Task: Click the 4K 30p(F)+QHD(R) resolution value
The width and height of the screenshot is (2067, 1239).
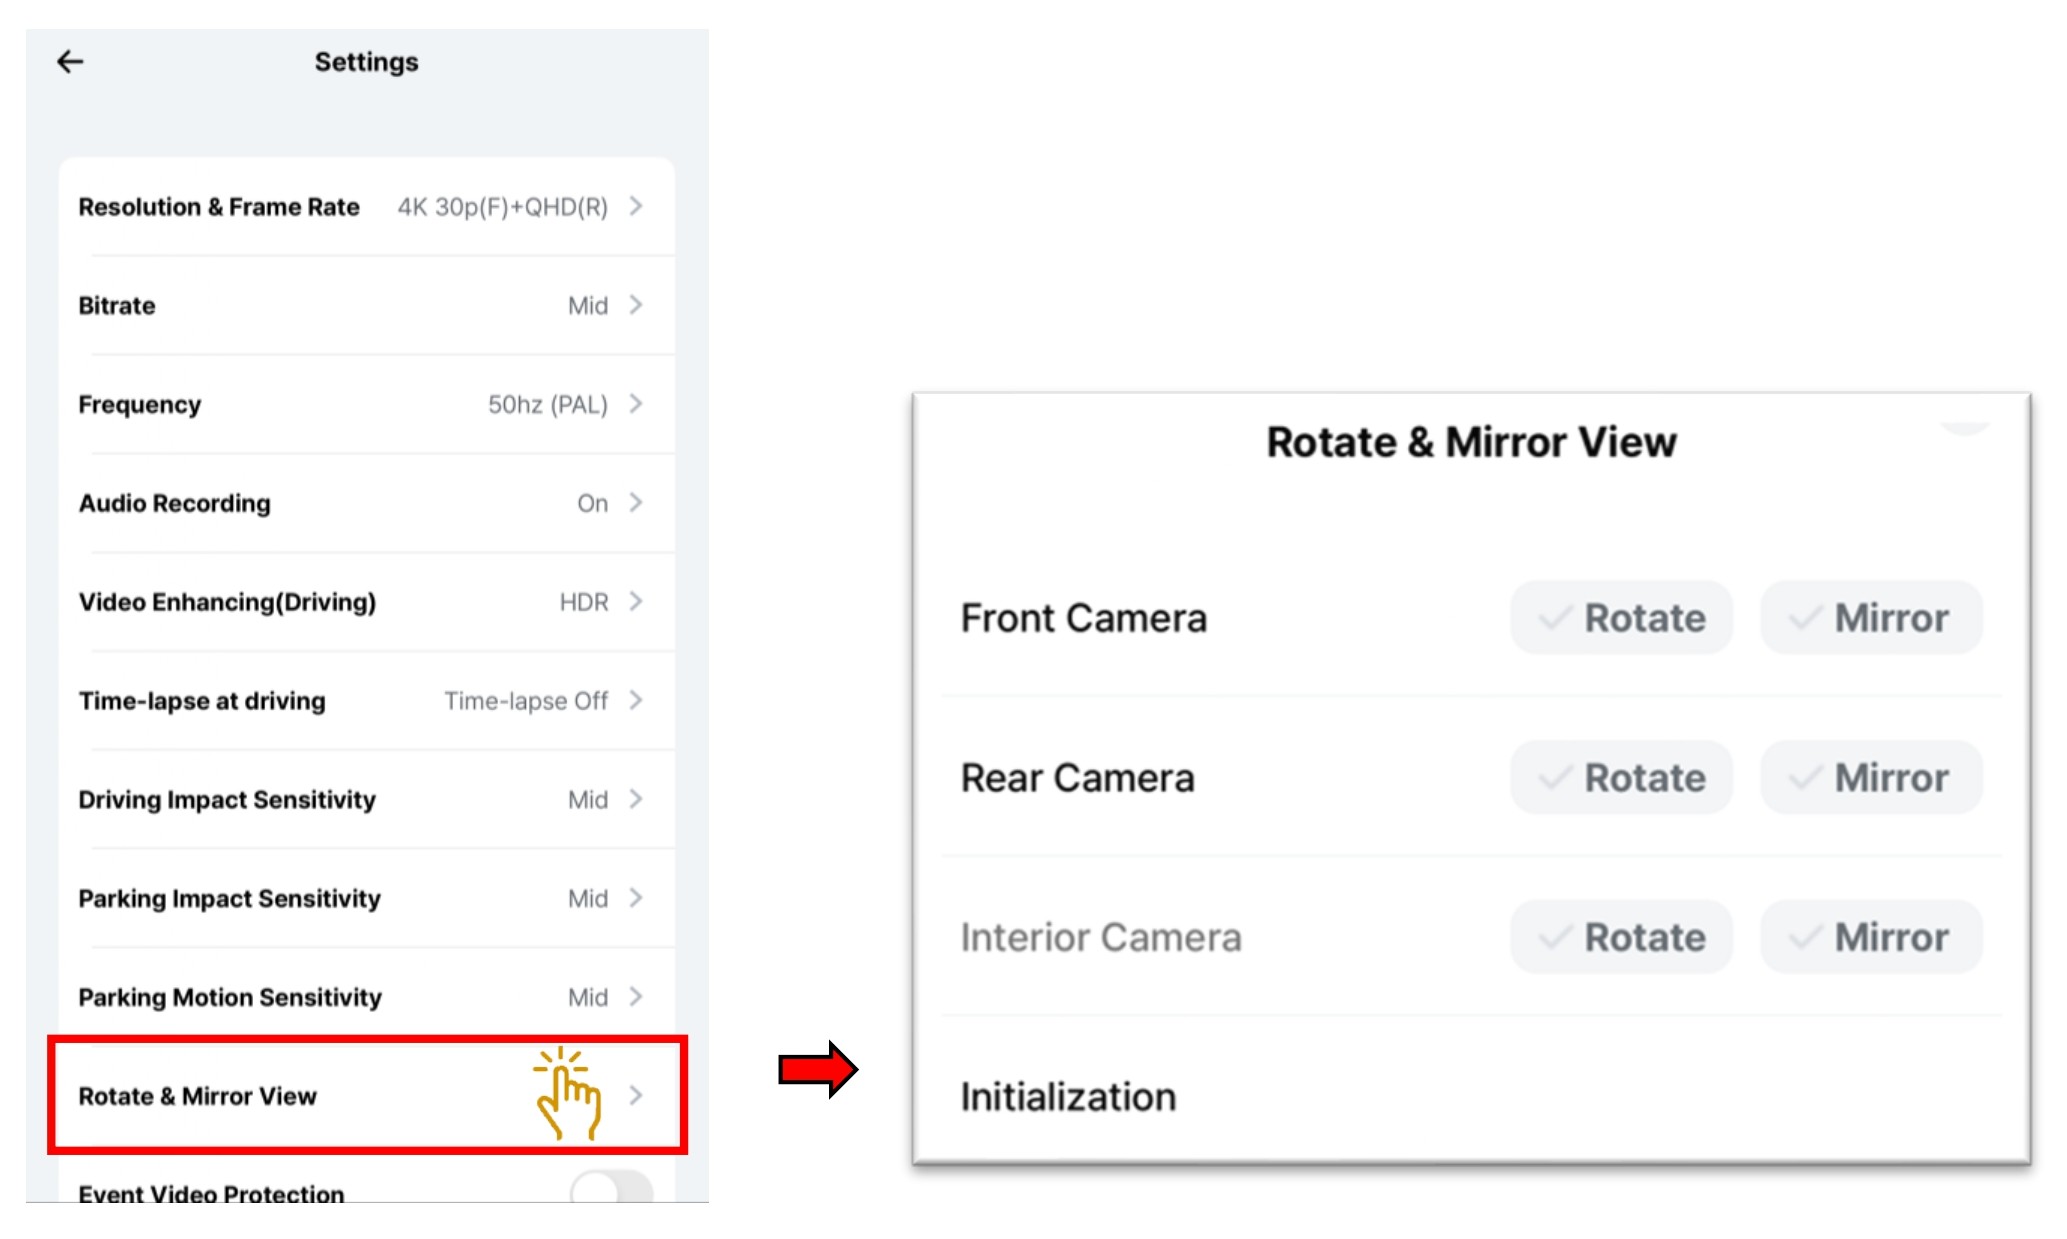Action: click(x=502, y=207)
